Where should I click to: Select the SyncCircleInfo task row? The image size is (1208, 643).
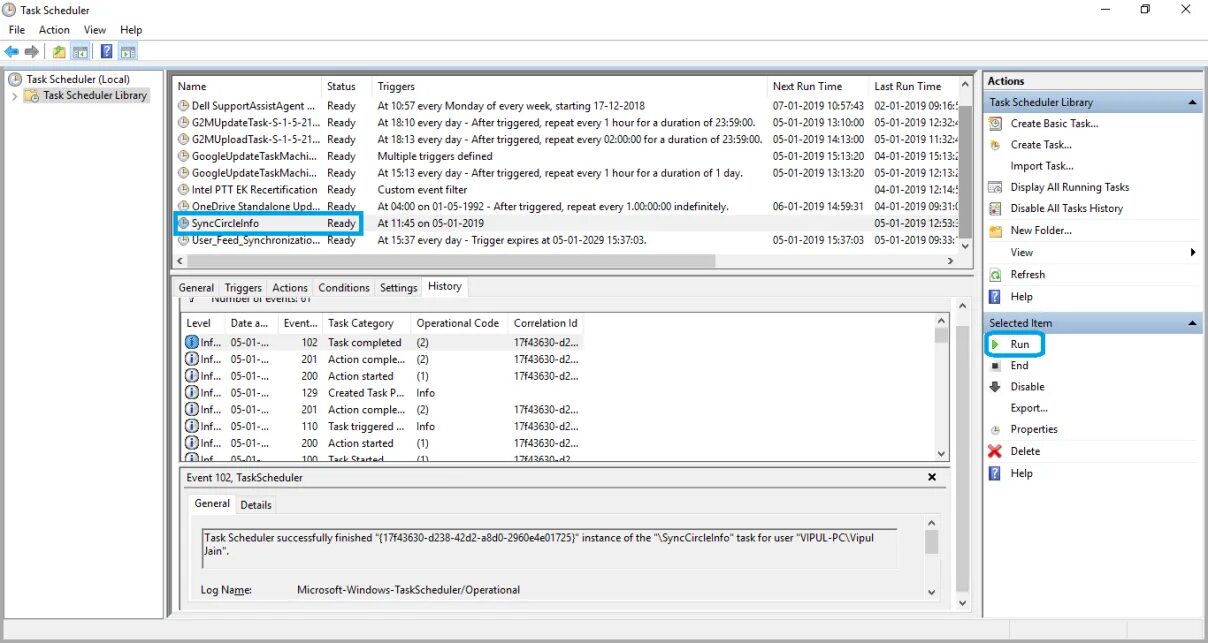click(566, 223)
